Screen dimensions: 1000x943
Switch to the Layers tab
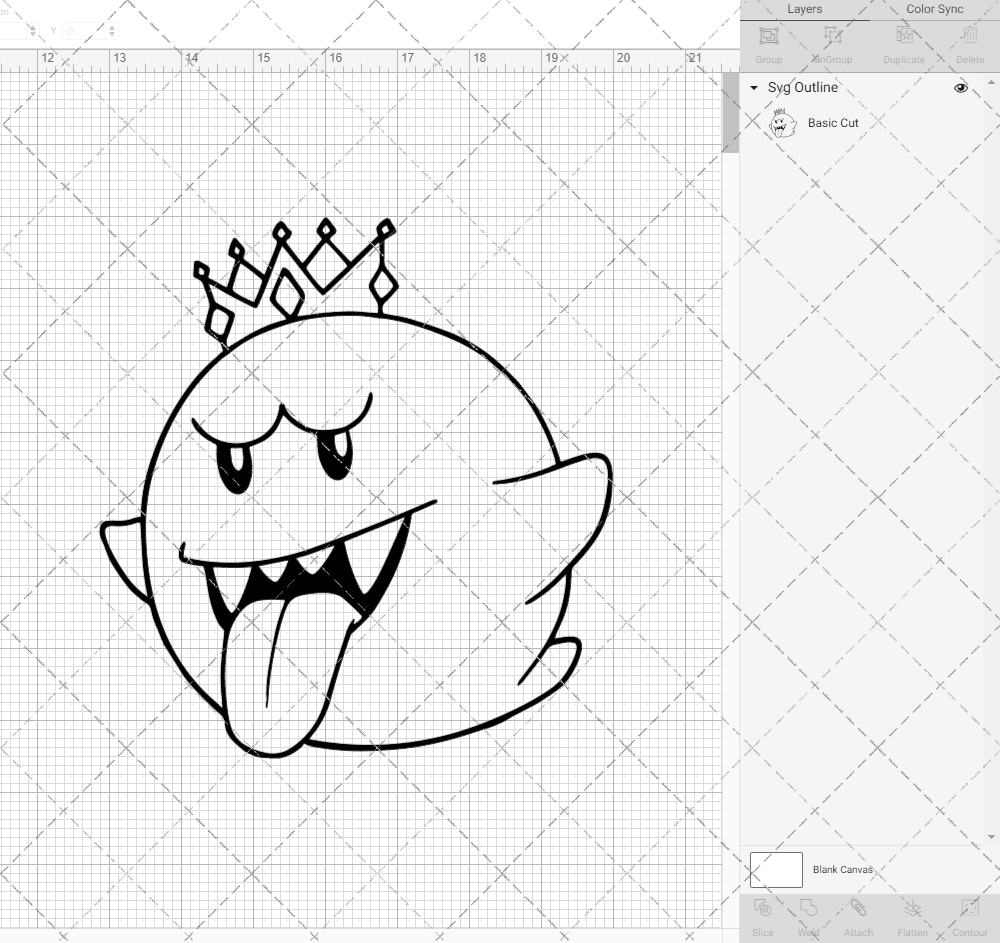804,9
